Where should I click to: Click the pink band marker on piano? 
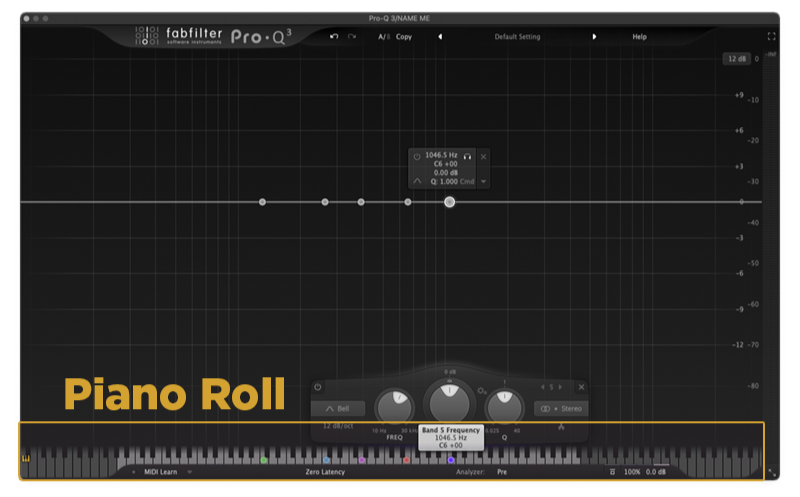click(362, 460)
